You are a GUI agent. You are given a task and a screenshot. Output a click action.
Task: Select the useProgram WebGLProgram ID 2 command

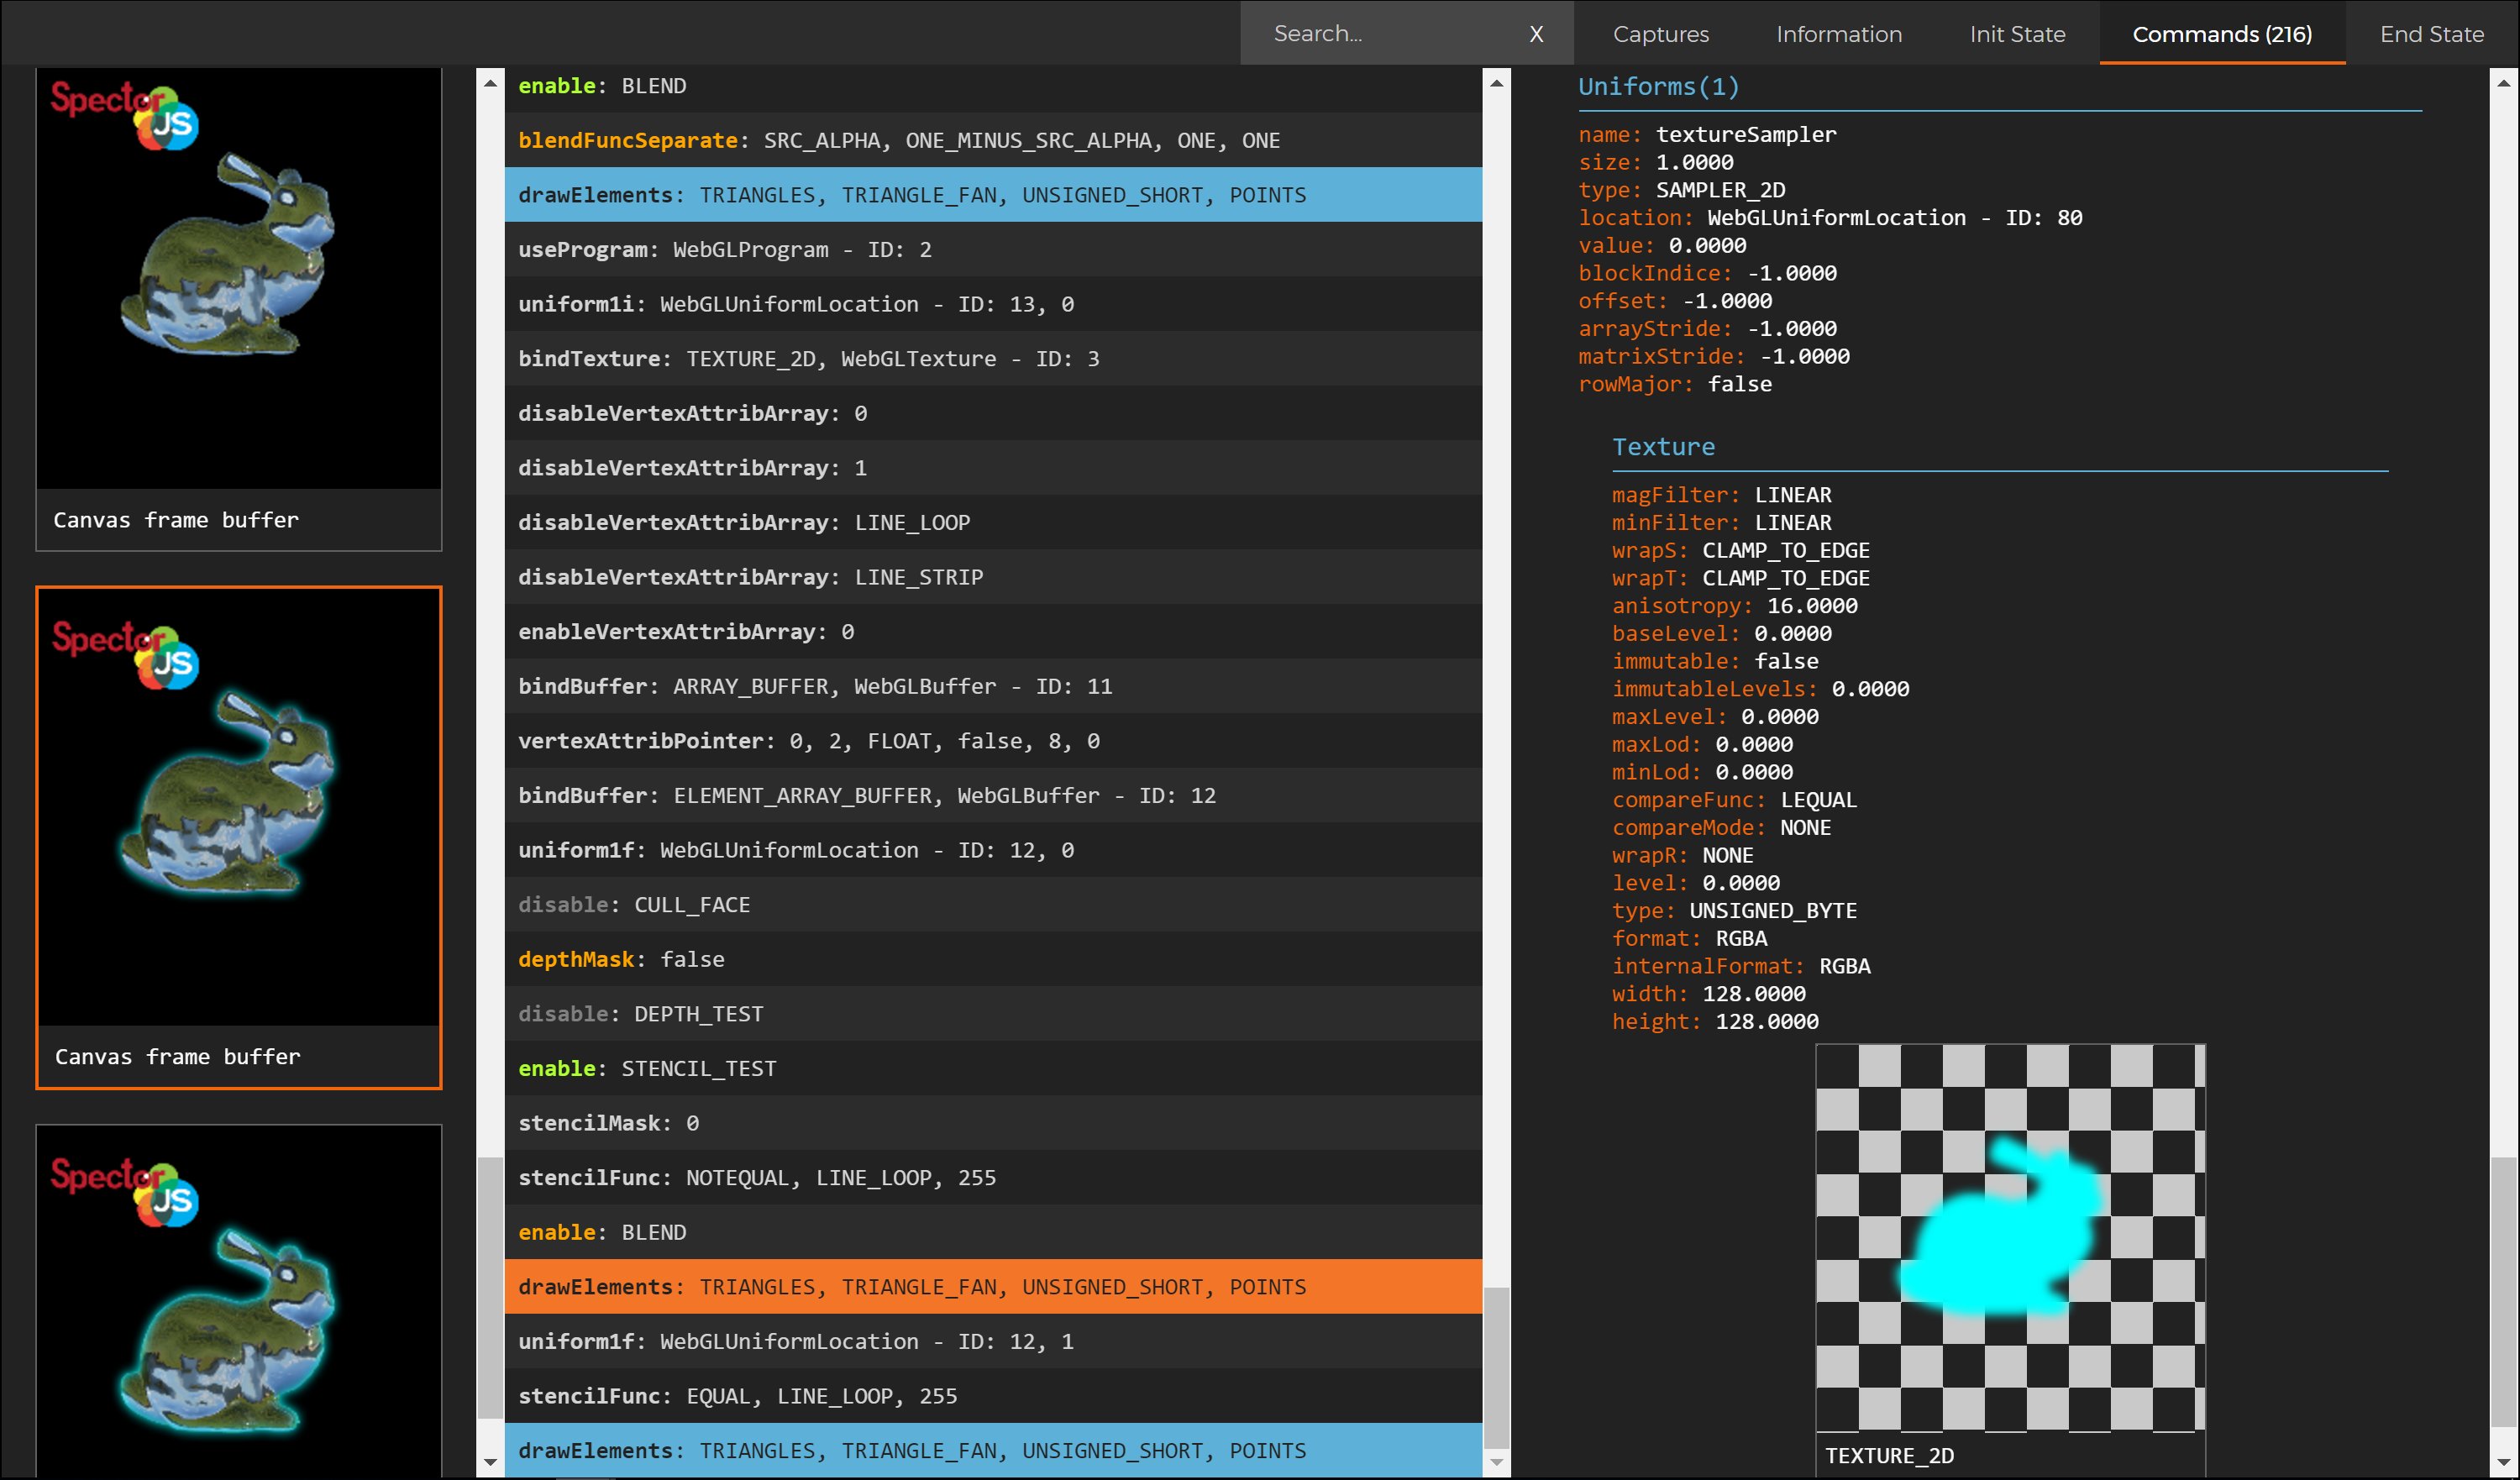click(993, 249)
